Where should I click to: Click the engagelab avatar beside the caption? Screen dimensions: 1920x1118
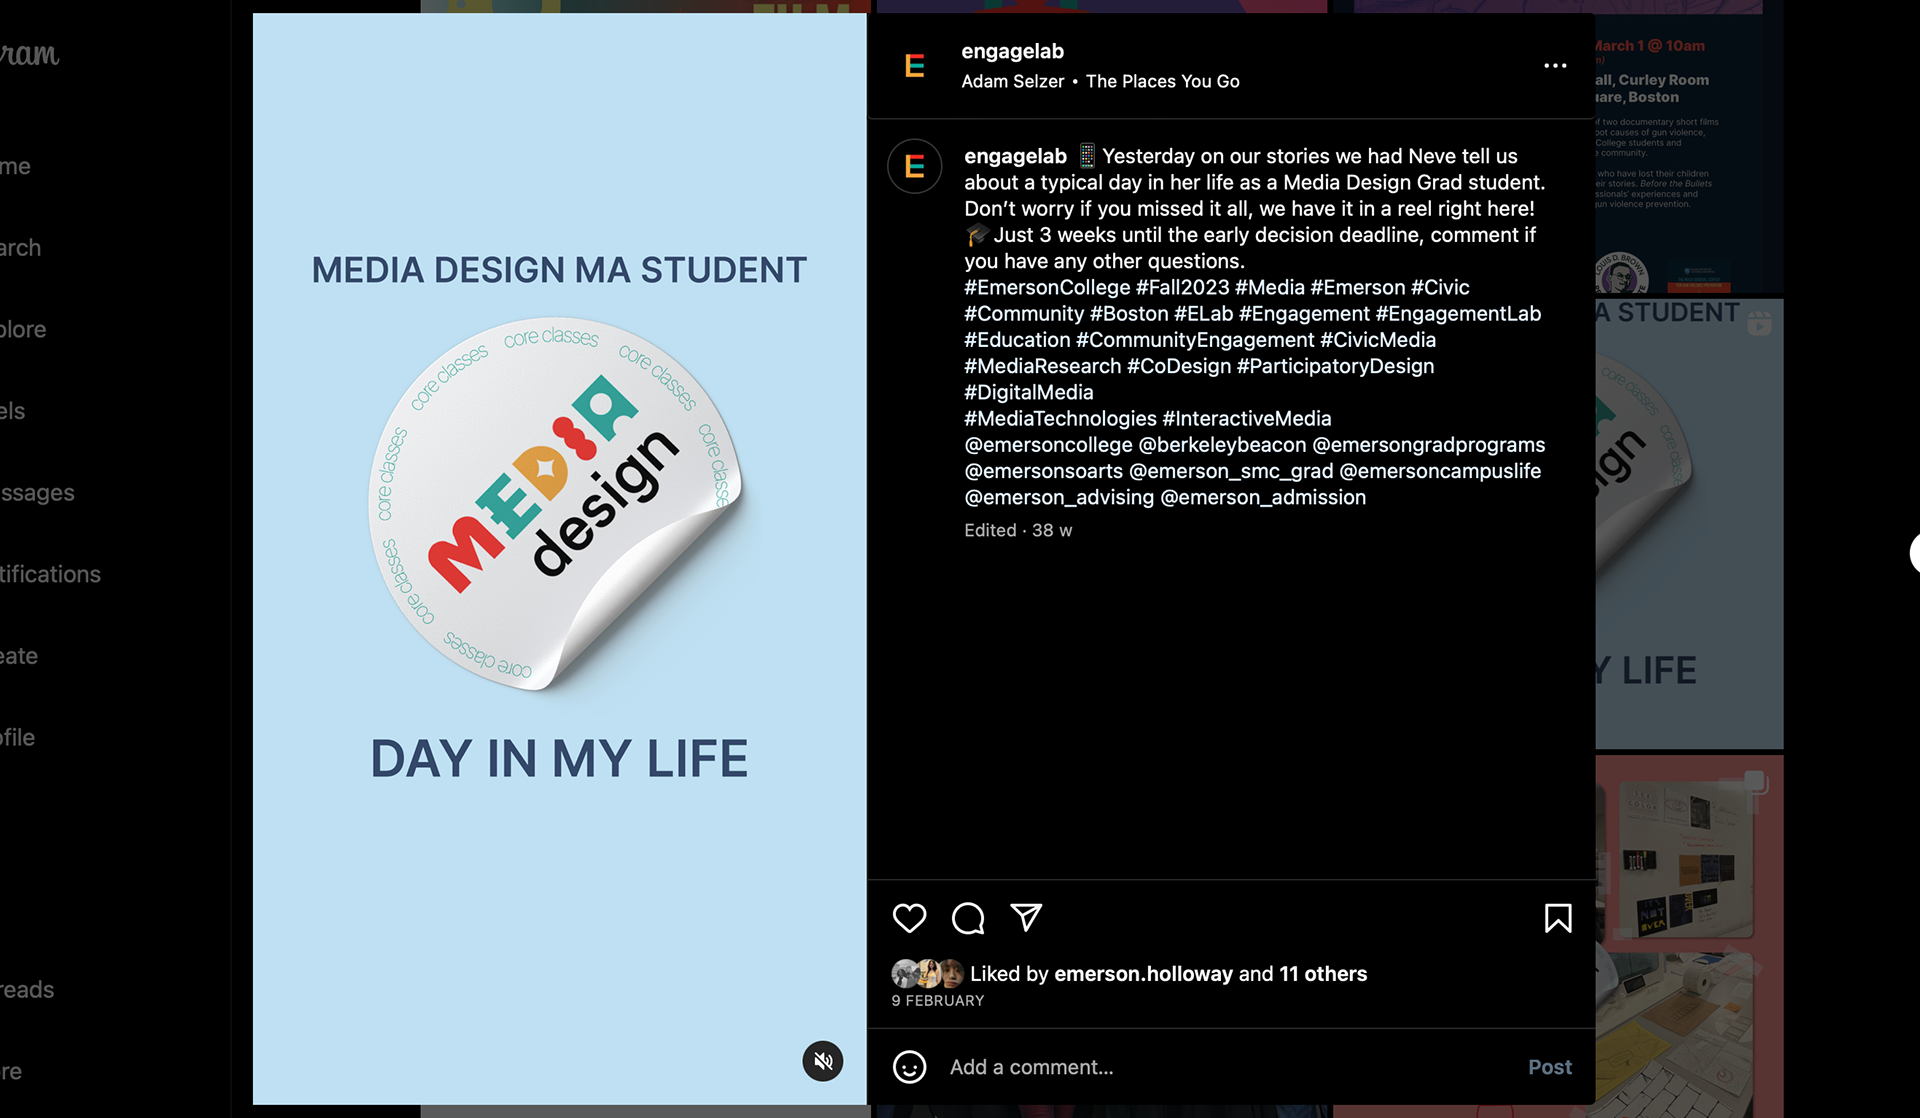pyautogui.click(x=914, y=166)
